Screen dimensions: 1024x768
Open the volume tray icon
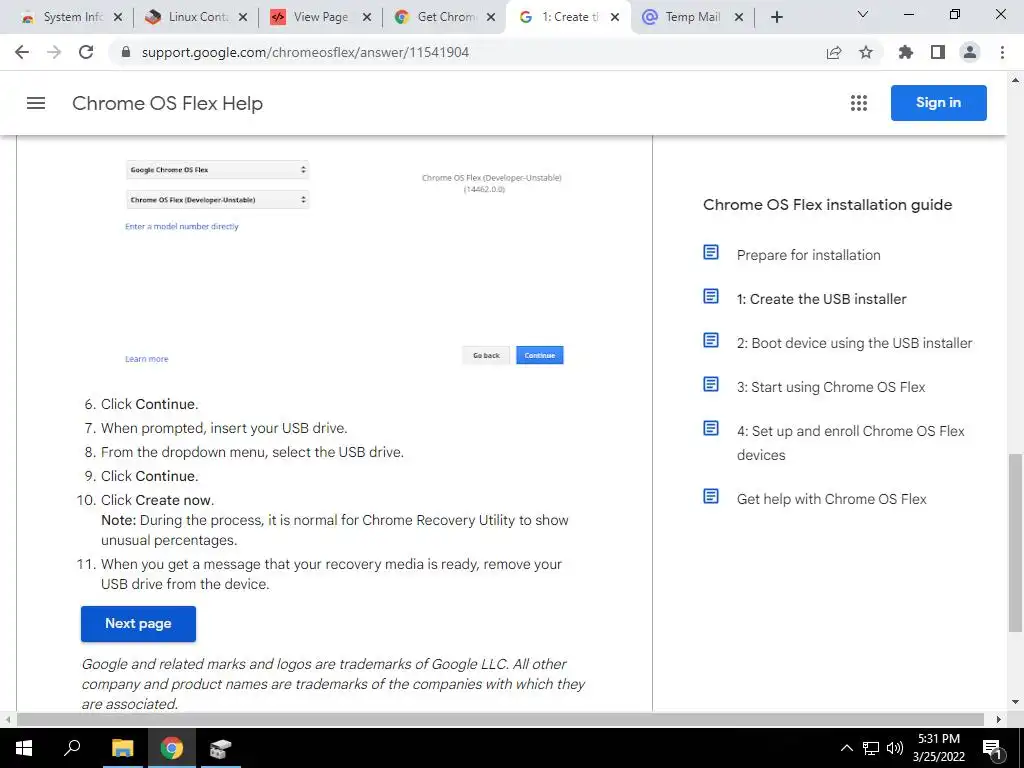[x=895, y=748]
